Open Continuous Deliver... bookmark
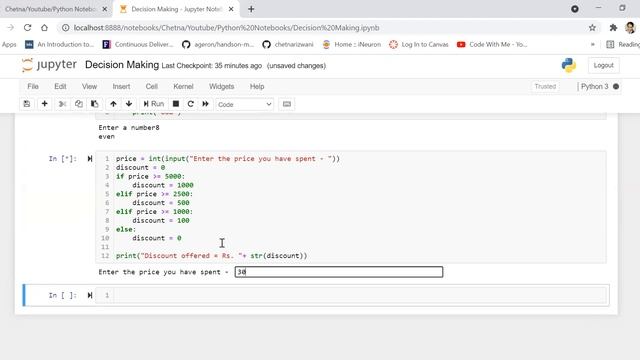The image size is (640, 360). coord(138,44)
